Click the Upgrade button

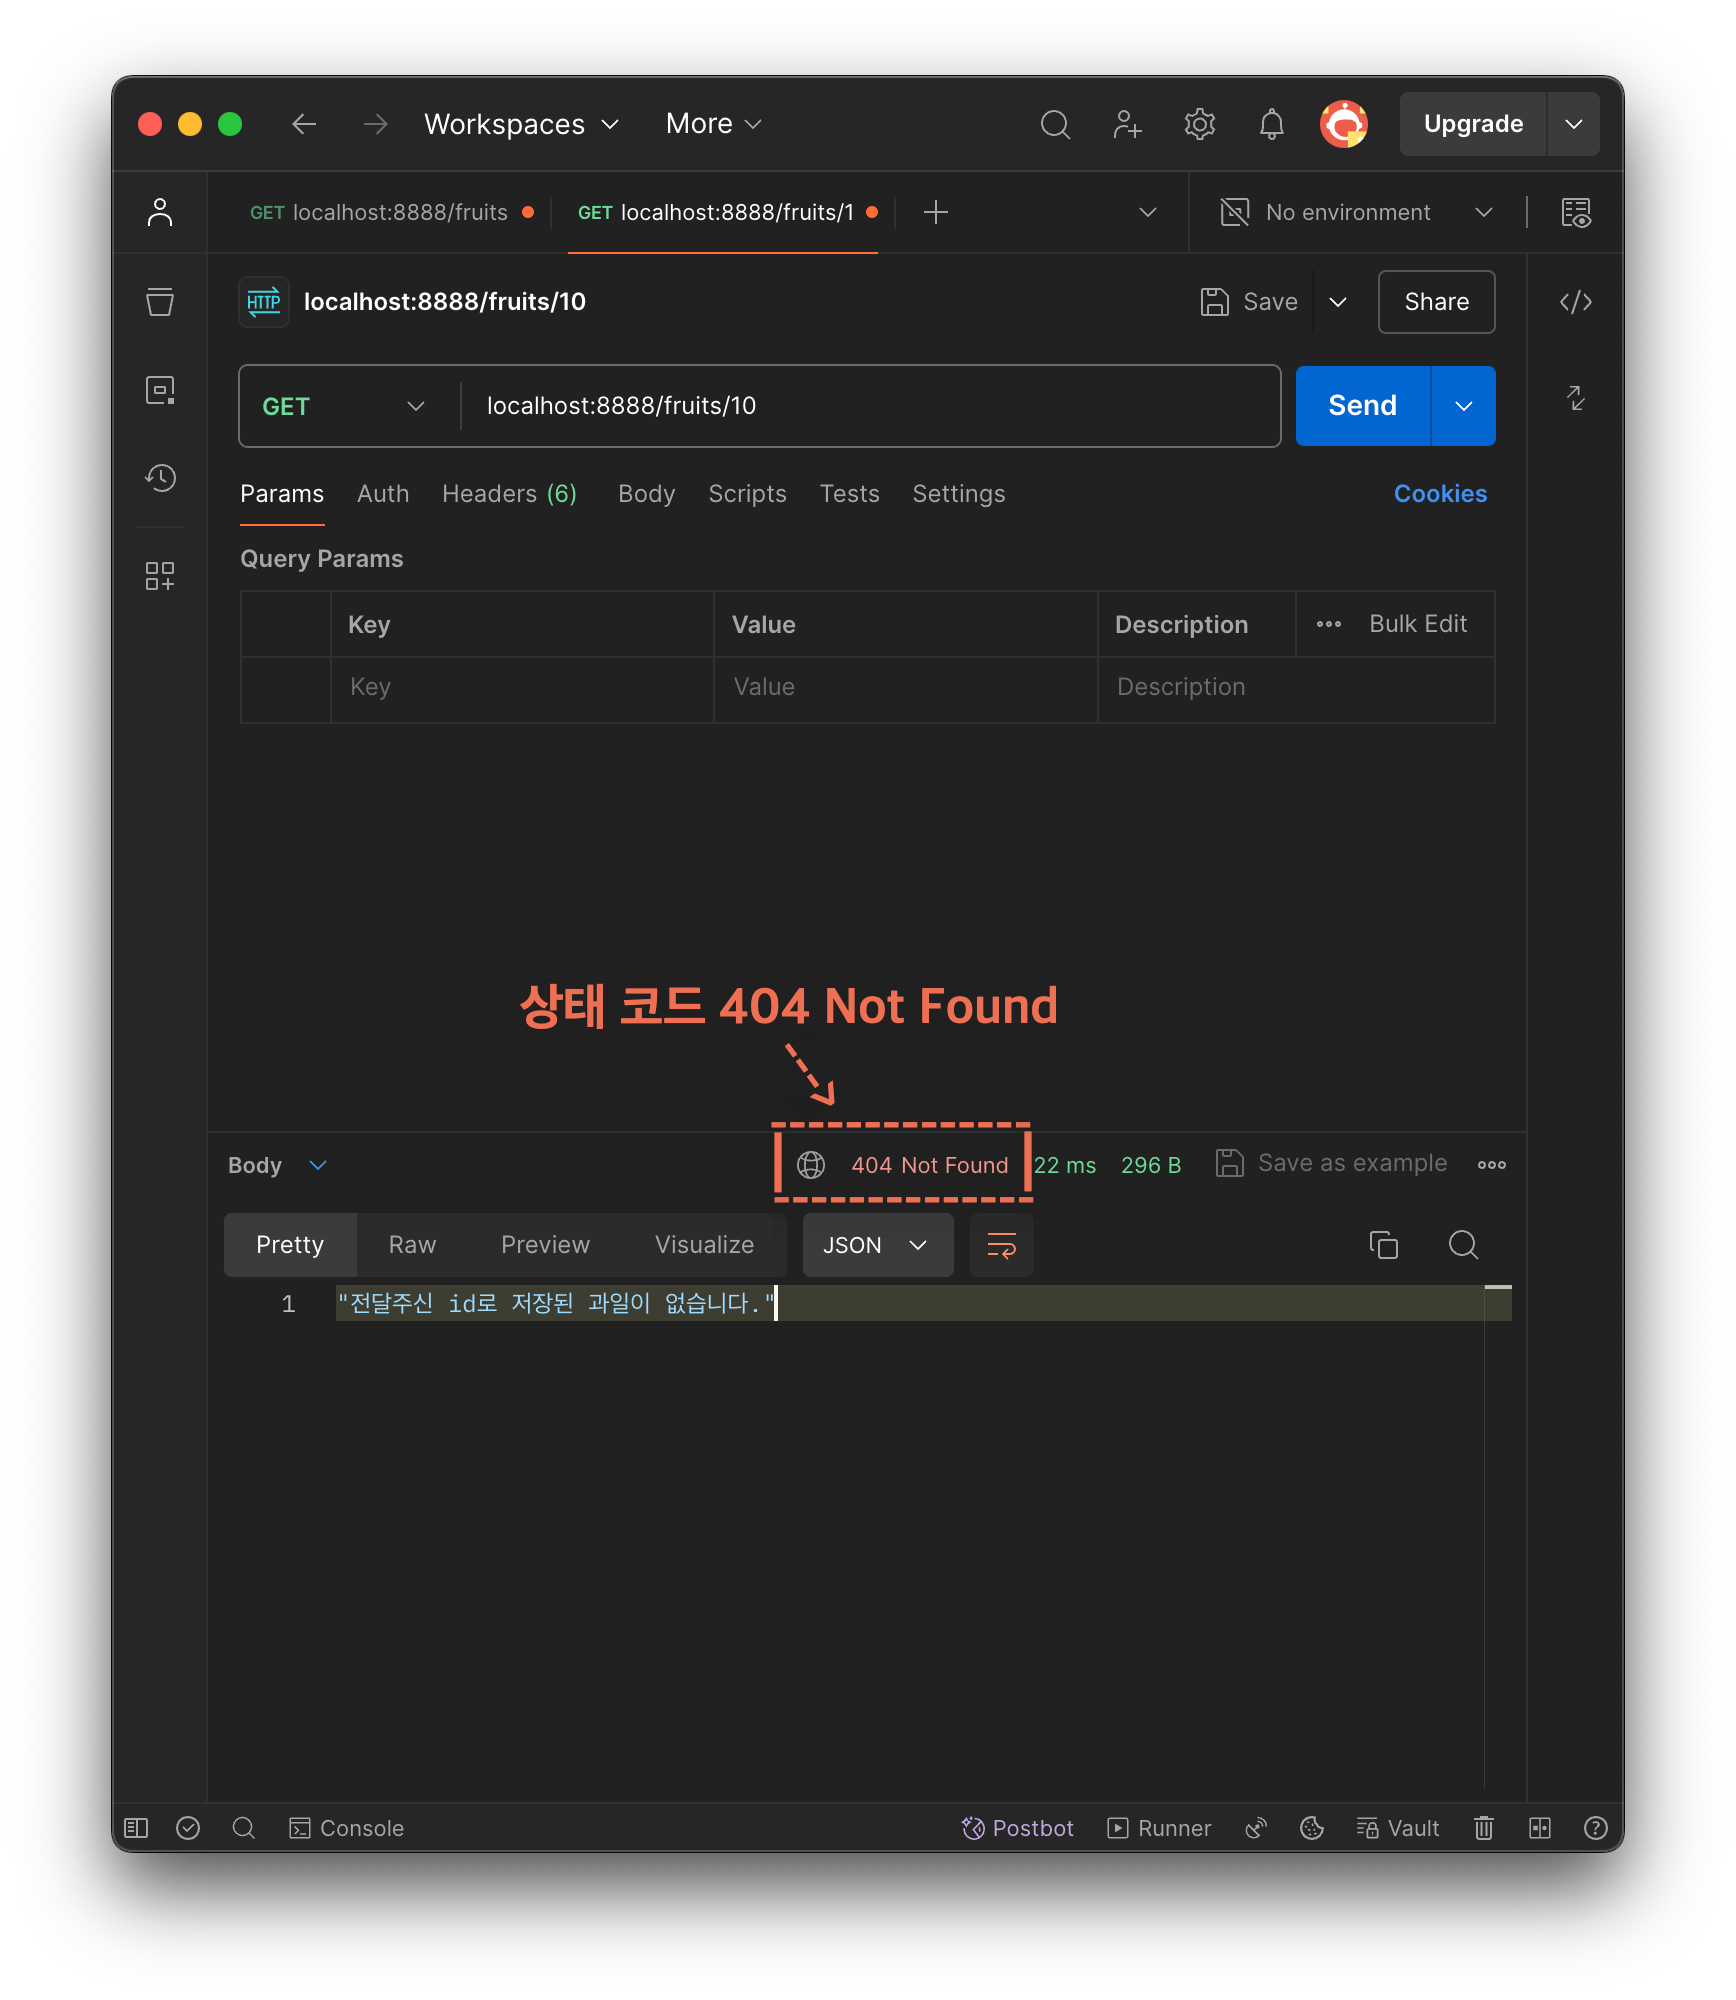point(1472,124)
